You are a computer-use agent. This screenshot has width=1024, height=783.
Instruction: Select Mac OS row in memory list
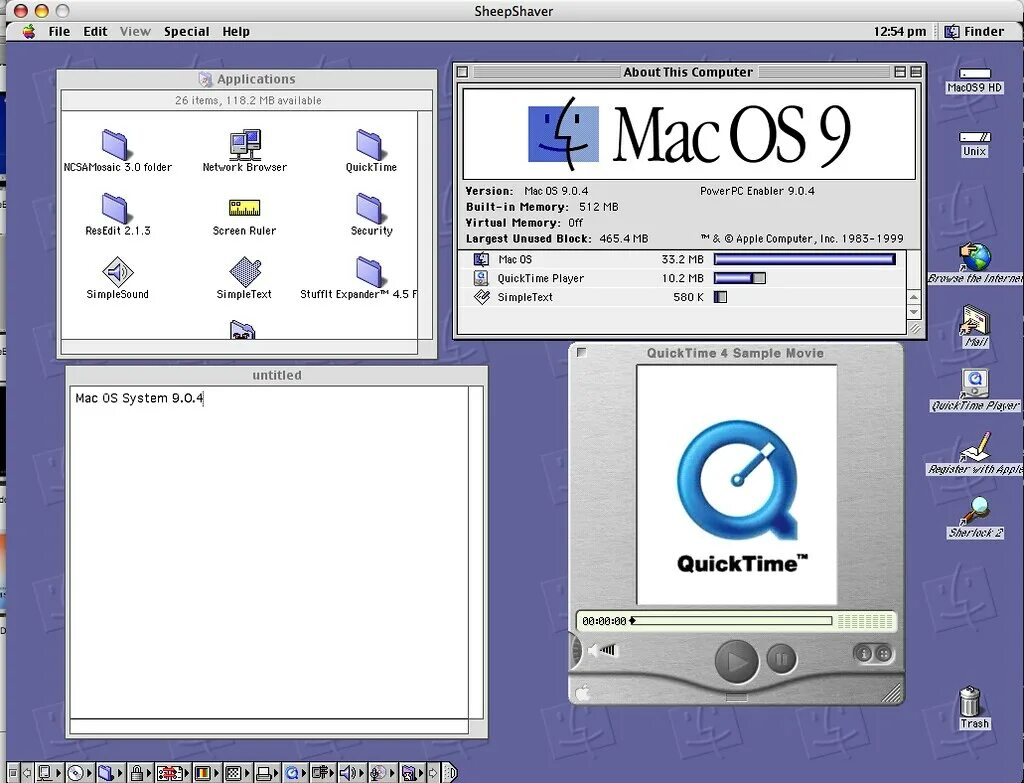[x=682, y=259]
